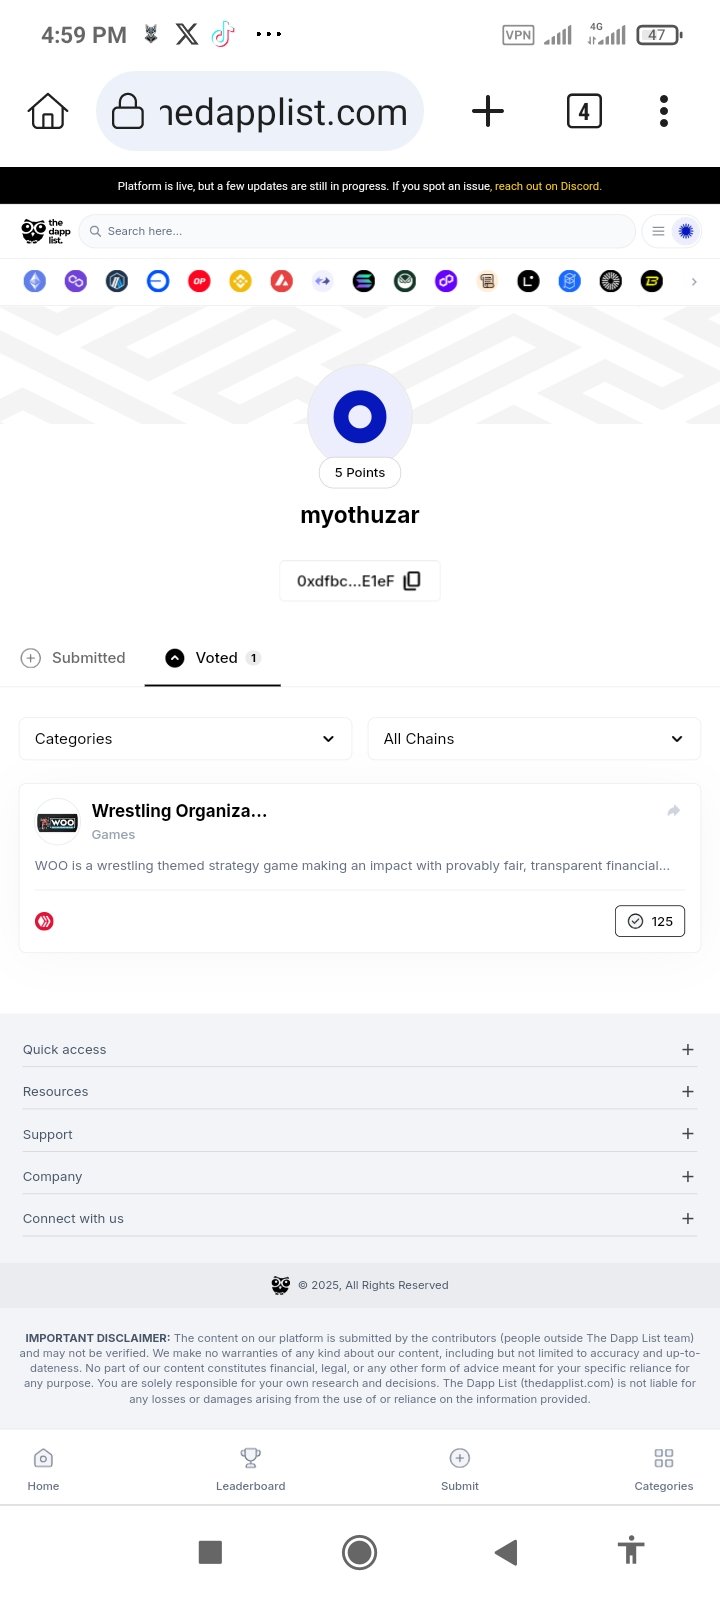Share the Wrestling Organization dapp
The height and width of the screenshot is (1600, 720).
(x=673, y=811)
